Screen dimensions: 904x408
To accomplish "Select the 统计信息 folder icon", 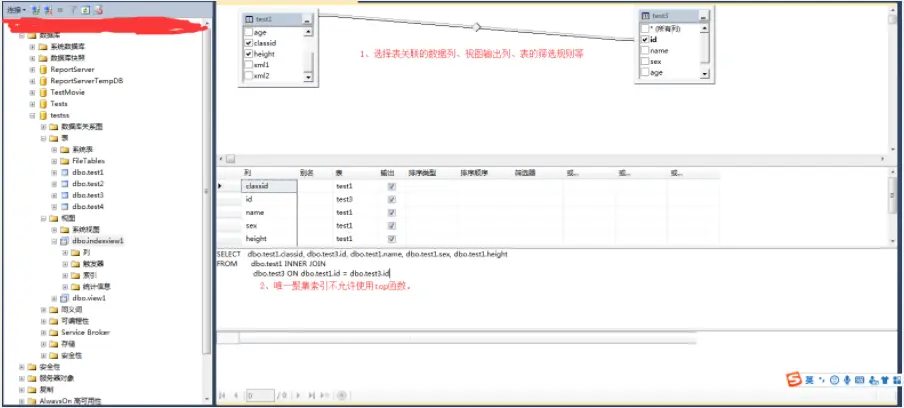I will click(x=76, y=286).
